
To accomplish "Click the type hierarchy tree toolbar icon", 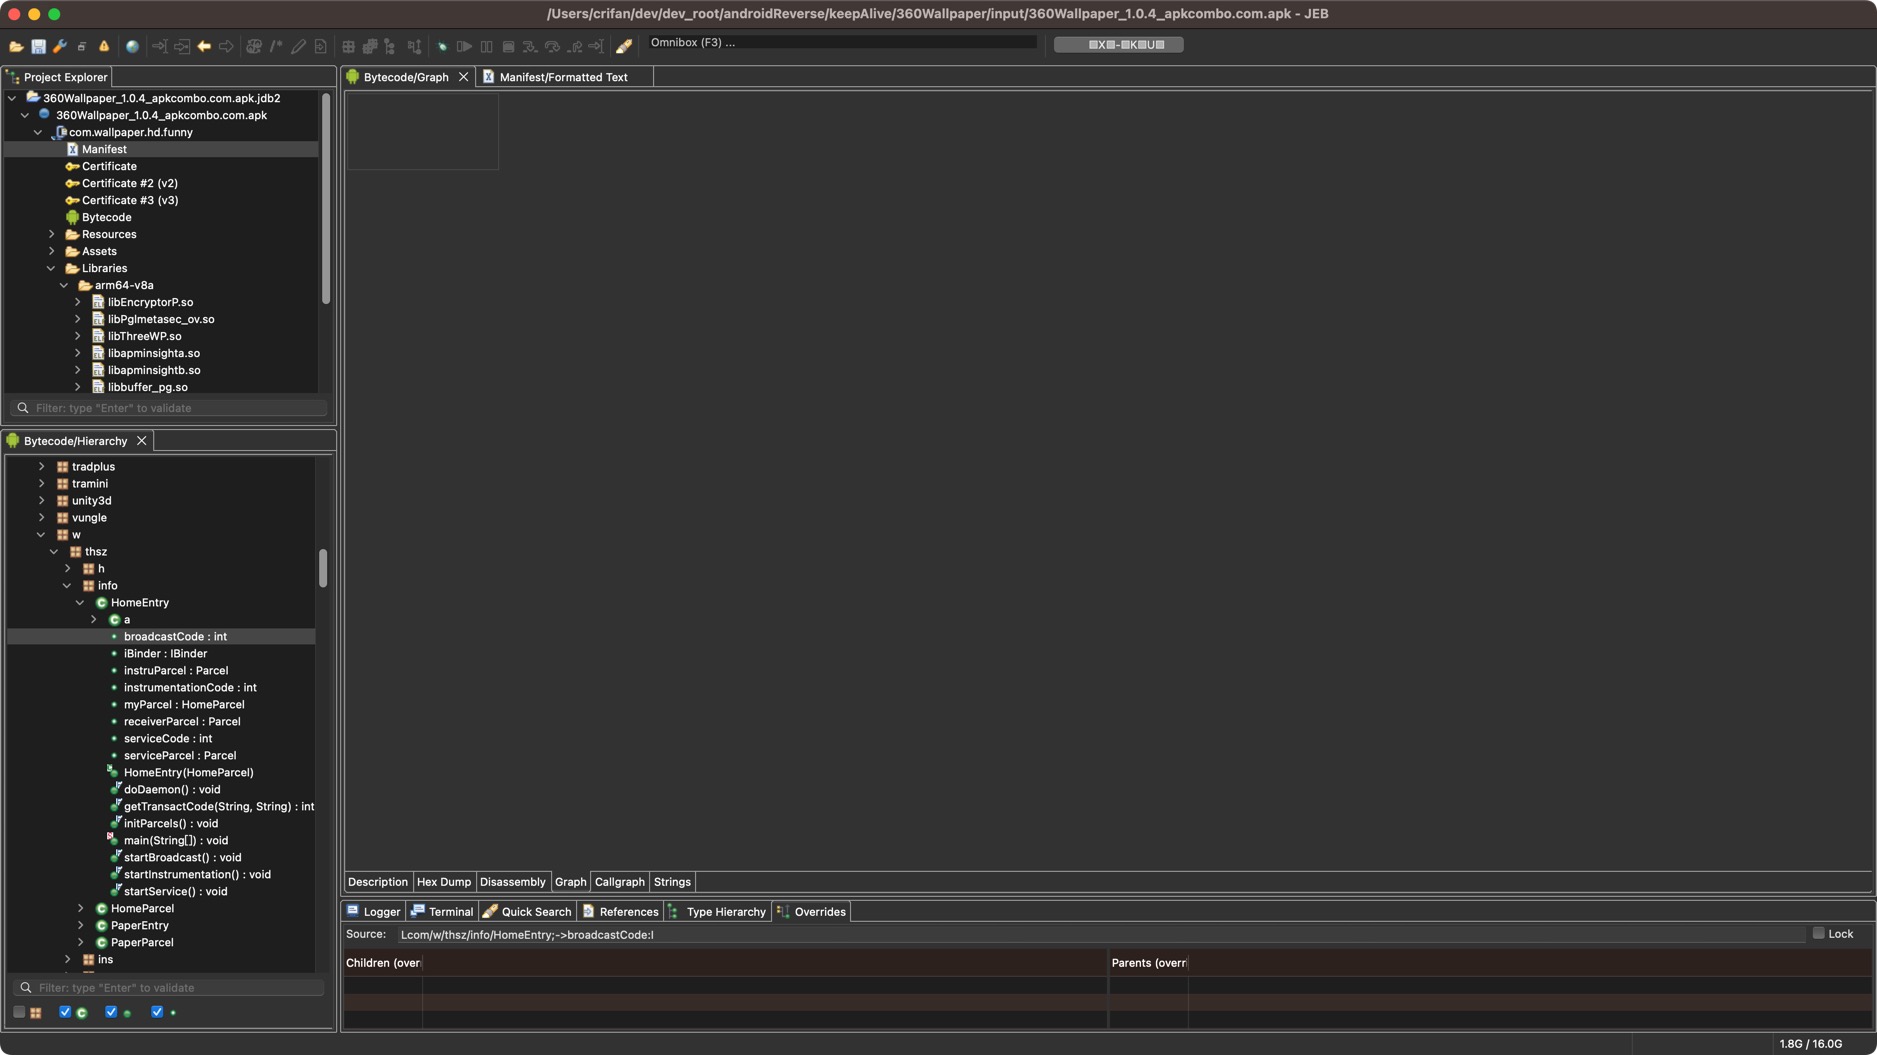I will [x=389, y=46].
